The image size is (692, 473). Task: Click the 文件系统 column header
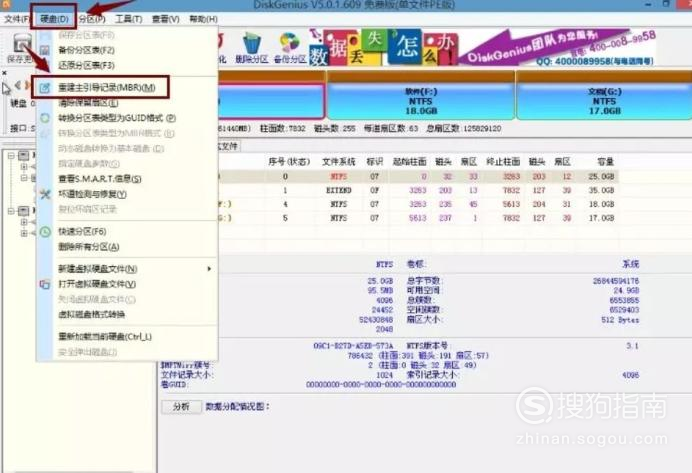[x=338, y=162]
